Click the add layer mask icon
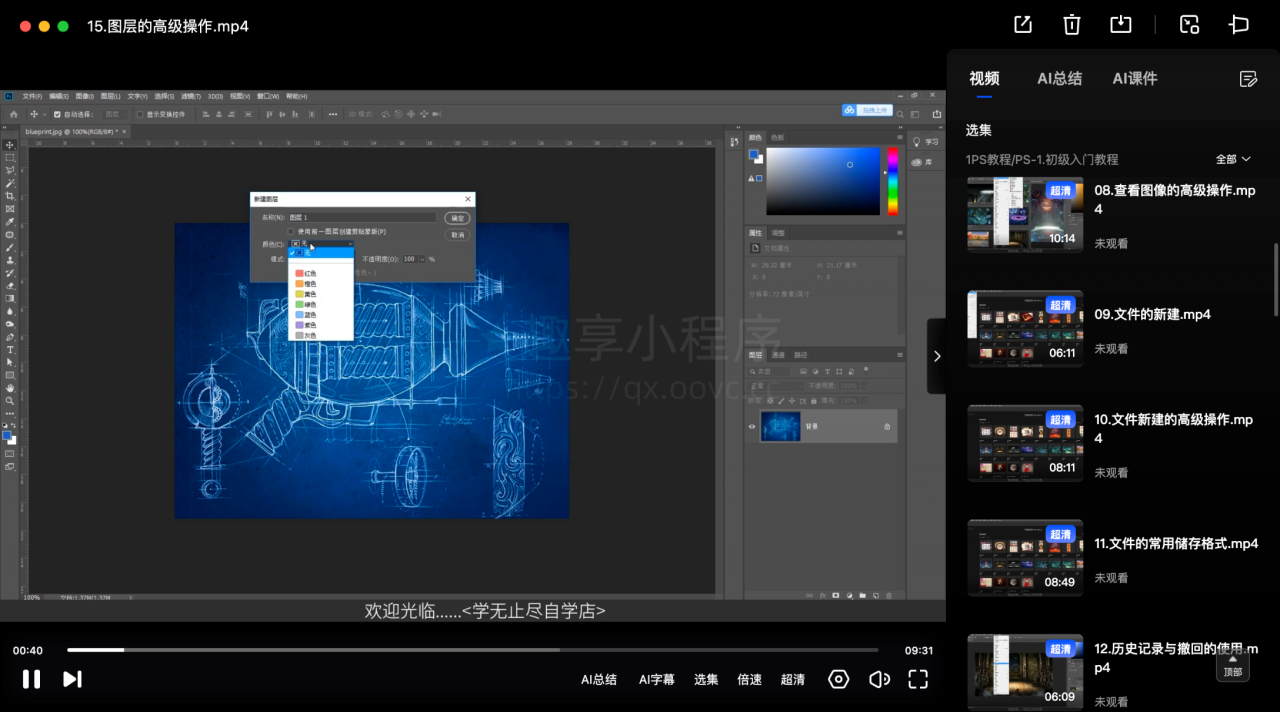Viewport: 1280px width, 712px height. 836,595
